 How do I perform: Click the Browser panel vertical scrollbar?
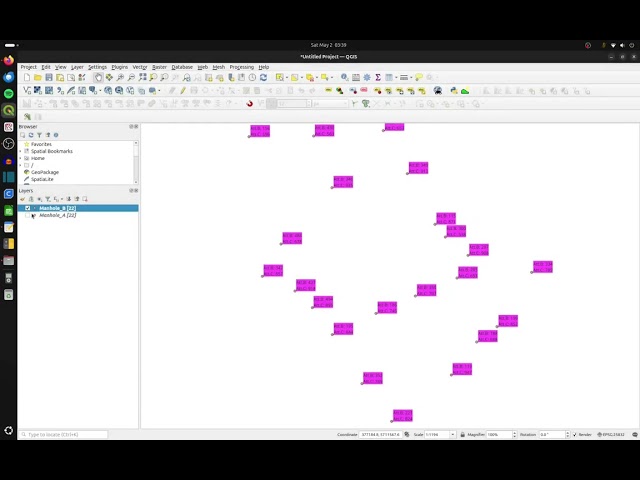[136, 162]
